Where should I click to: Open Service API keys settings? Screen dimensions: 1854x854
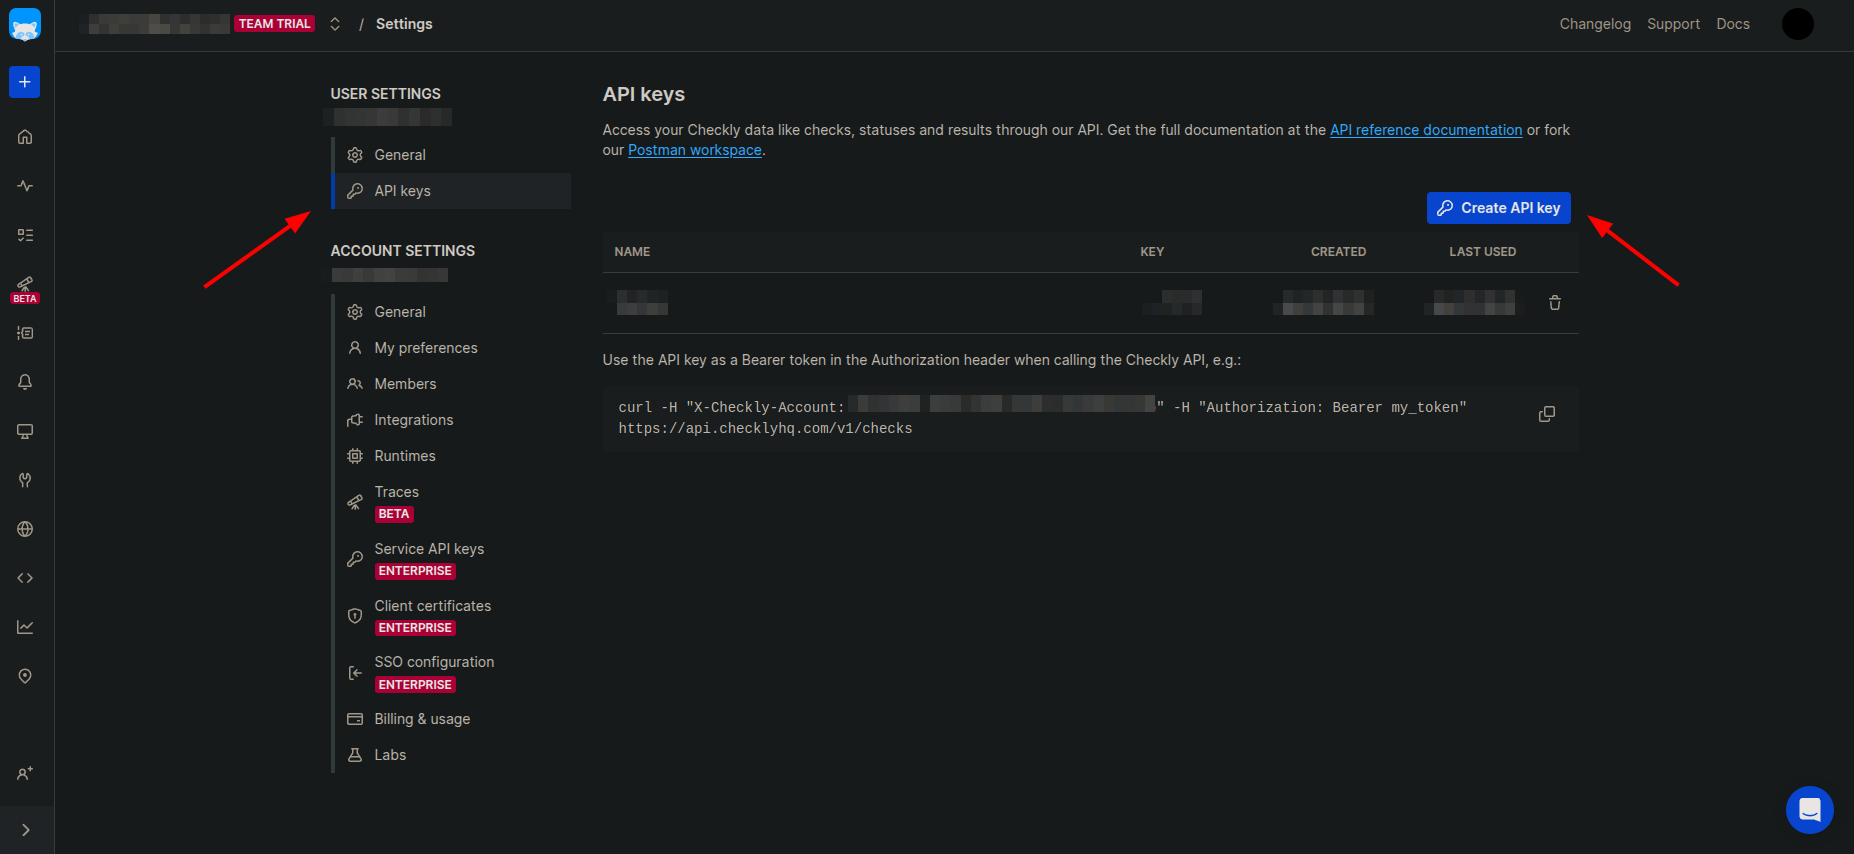click(x=452, y=559)
